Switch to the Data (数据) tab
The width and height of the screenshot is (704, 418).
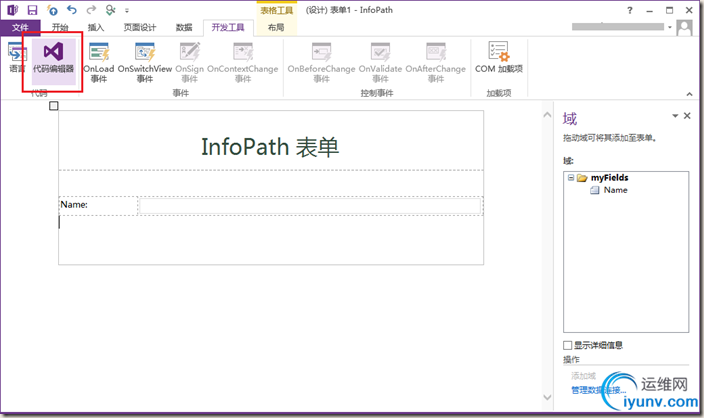click(184, 27)
